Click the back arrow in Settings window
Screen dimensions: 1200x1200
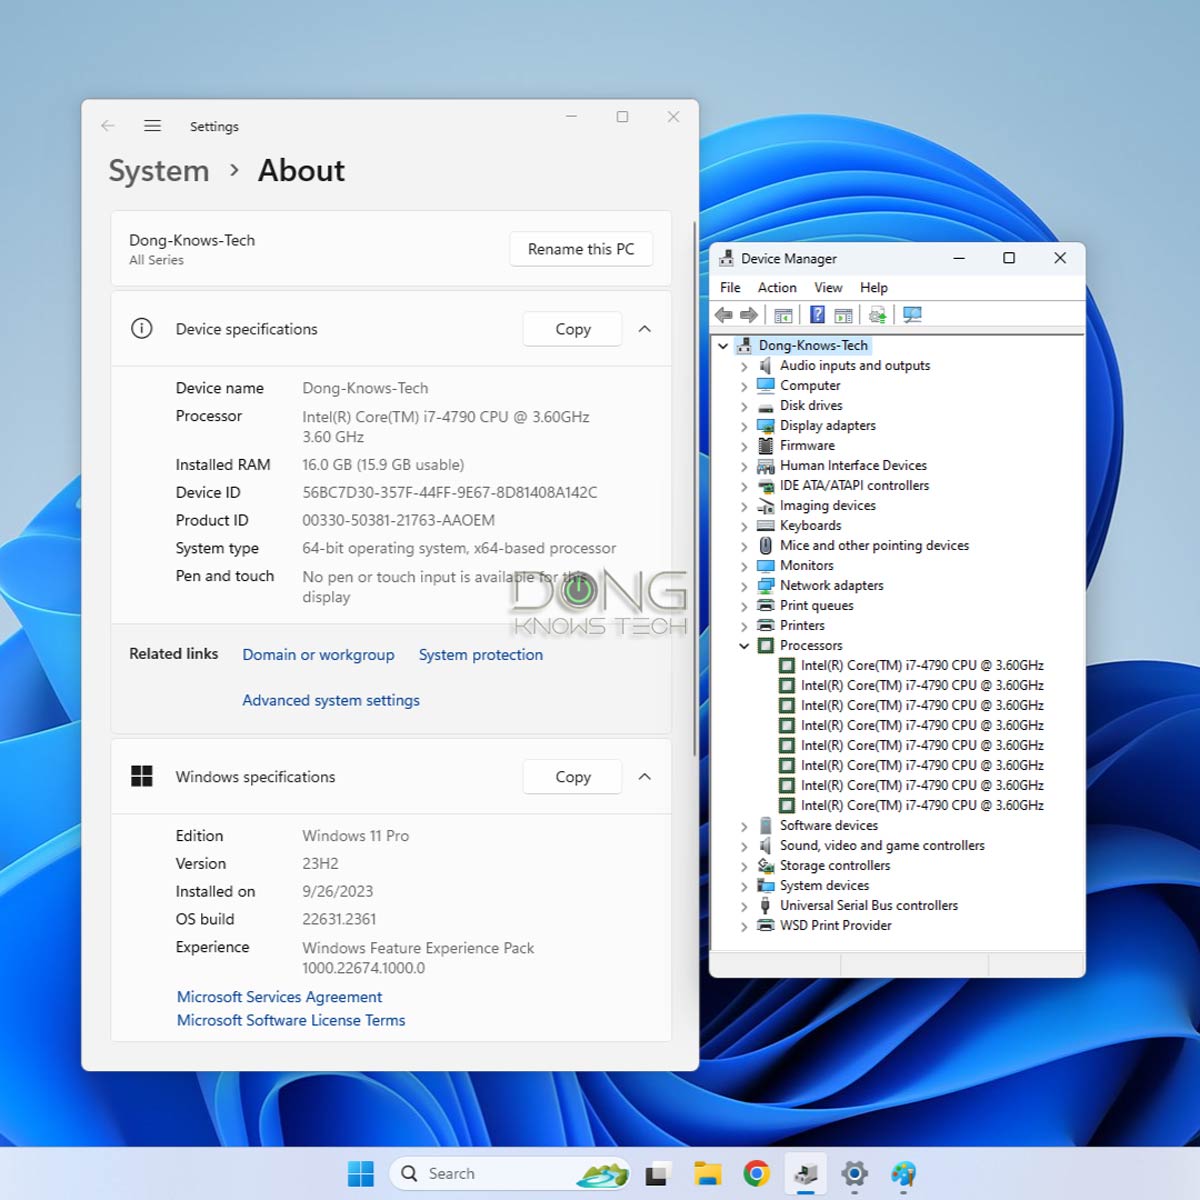[108, 126]
